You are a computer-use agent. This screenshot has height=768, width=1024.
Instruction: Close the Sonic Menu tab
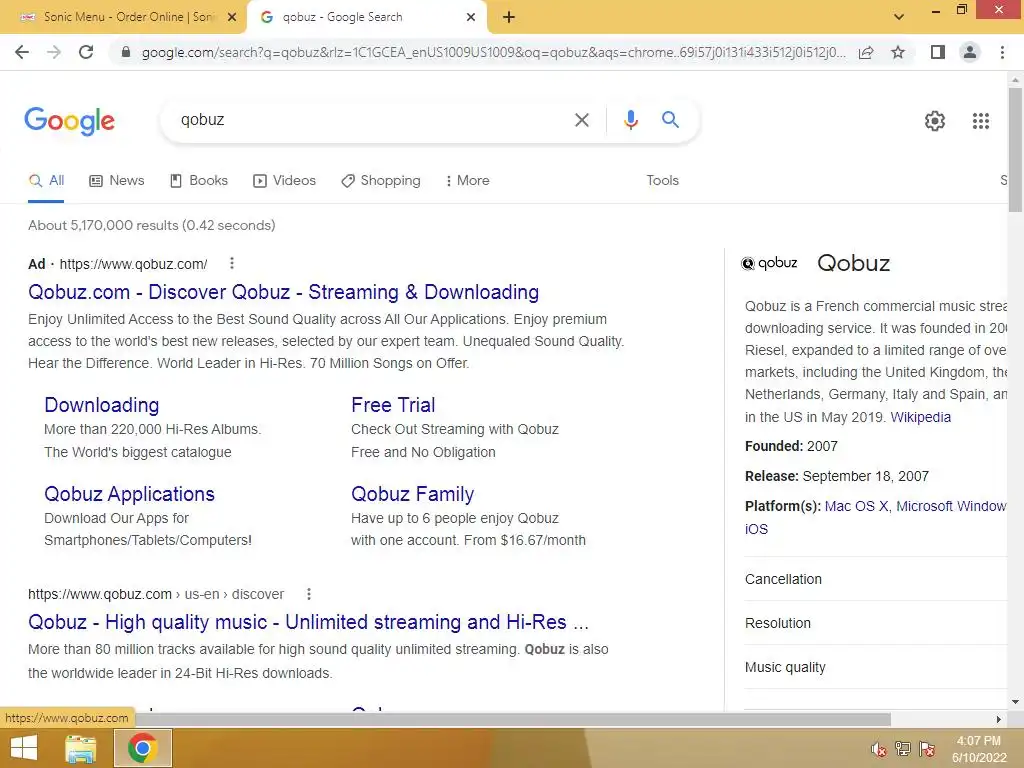(x=232, y=18)
